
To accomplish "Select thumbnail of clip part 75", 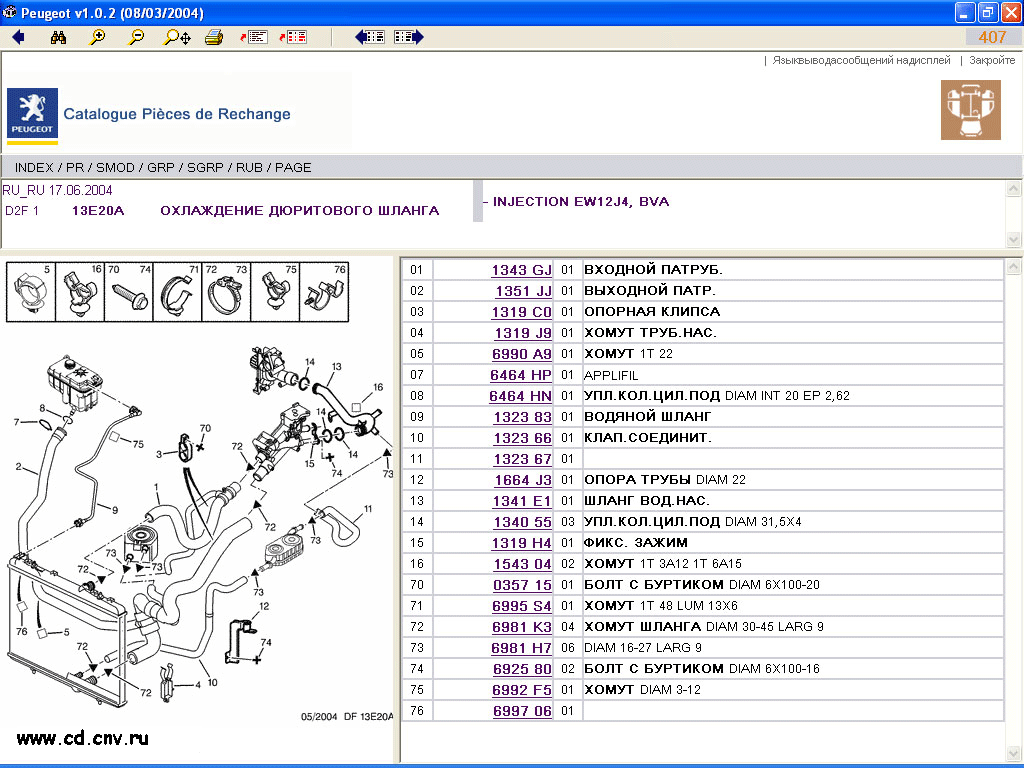I will click(x=276, y=292).
